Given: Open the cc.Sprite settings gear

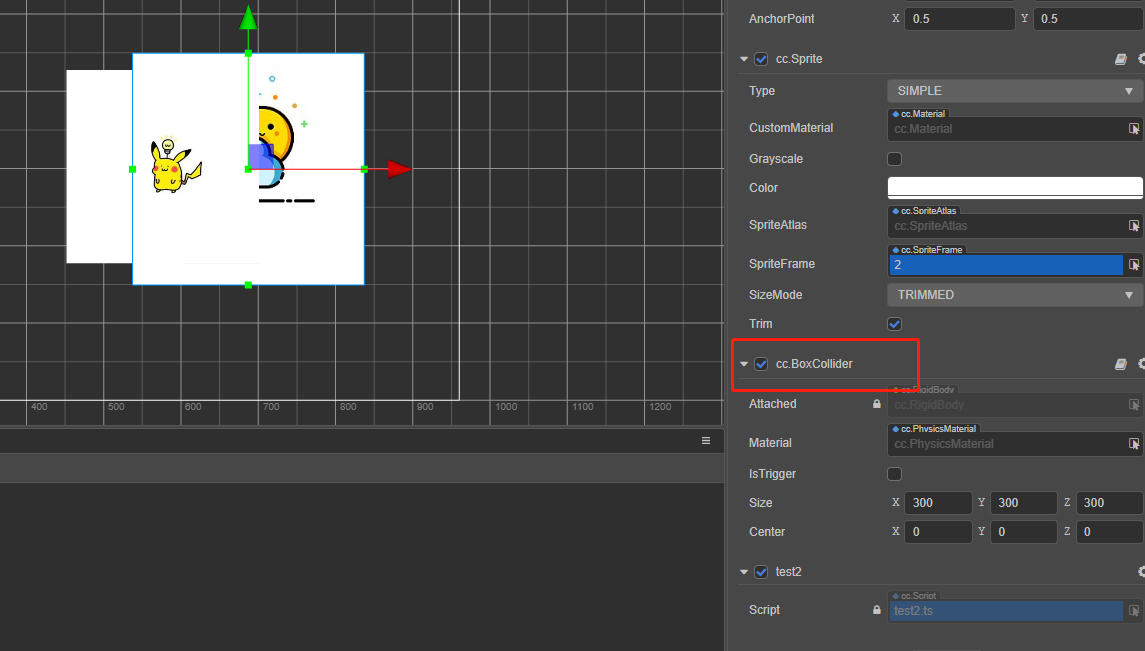Looking at the screenshot, I should (x=1141, y=59).
